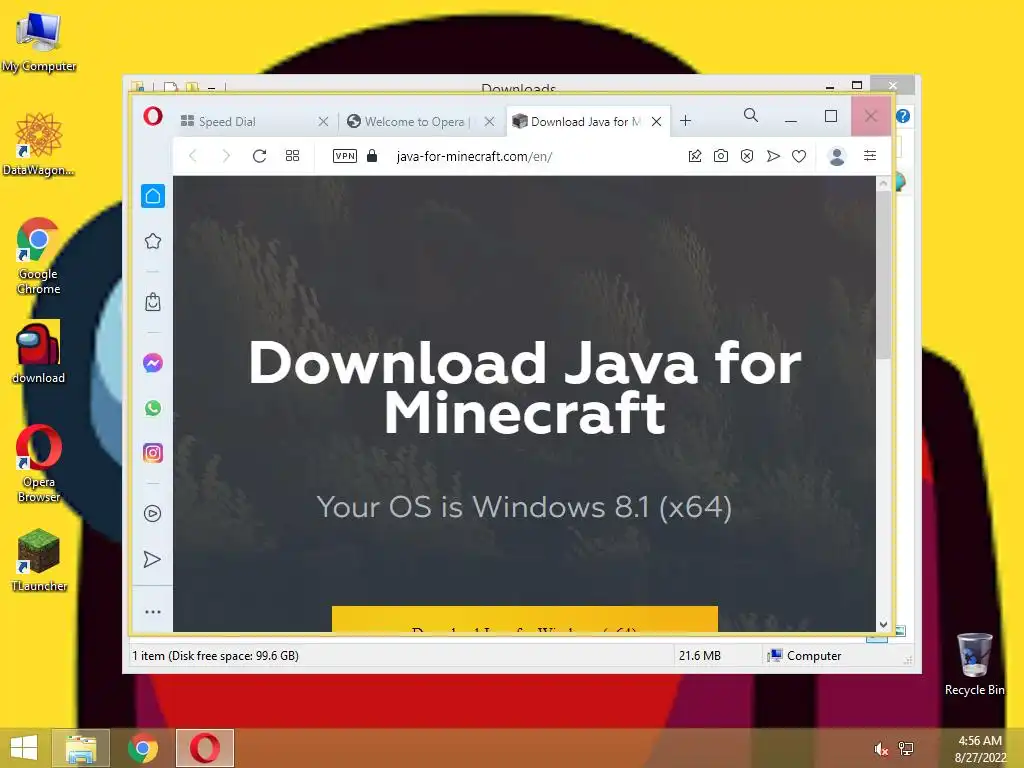
Task: Switch to the Speed Dial tab
Action: [254, 121]
